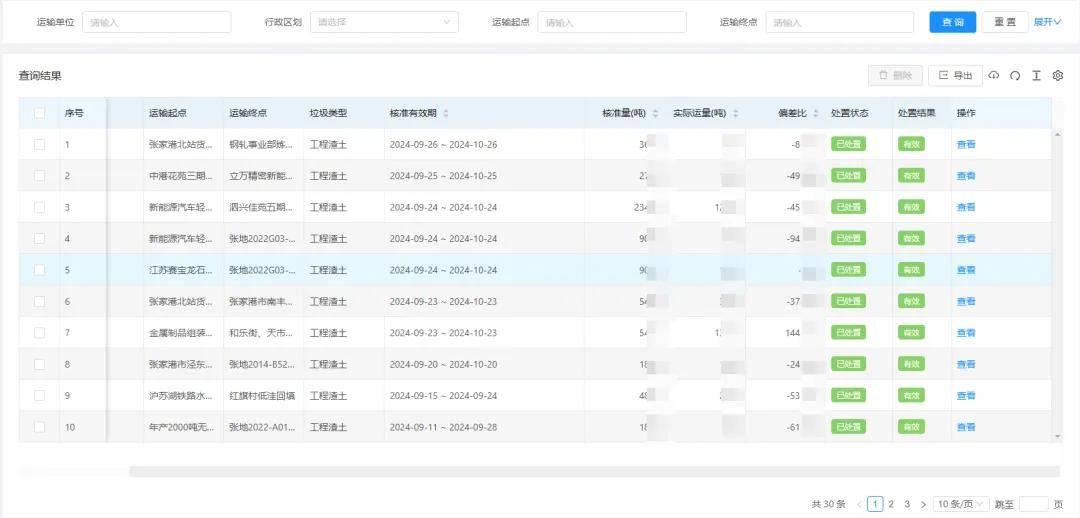This screenshot has height=518, width=1080.
Task: Go to page 3 in pagination
Action: point(907,505)
